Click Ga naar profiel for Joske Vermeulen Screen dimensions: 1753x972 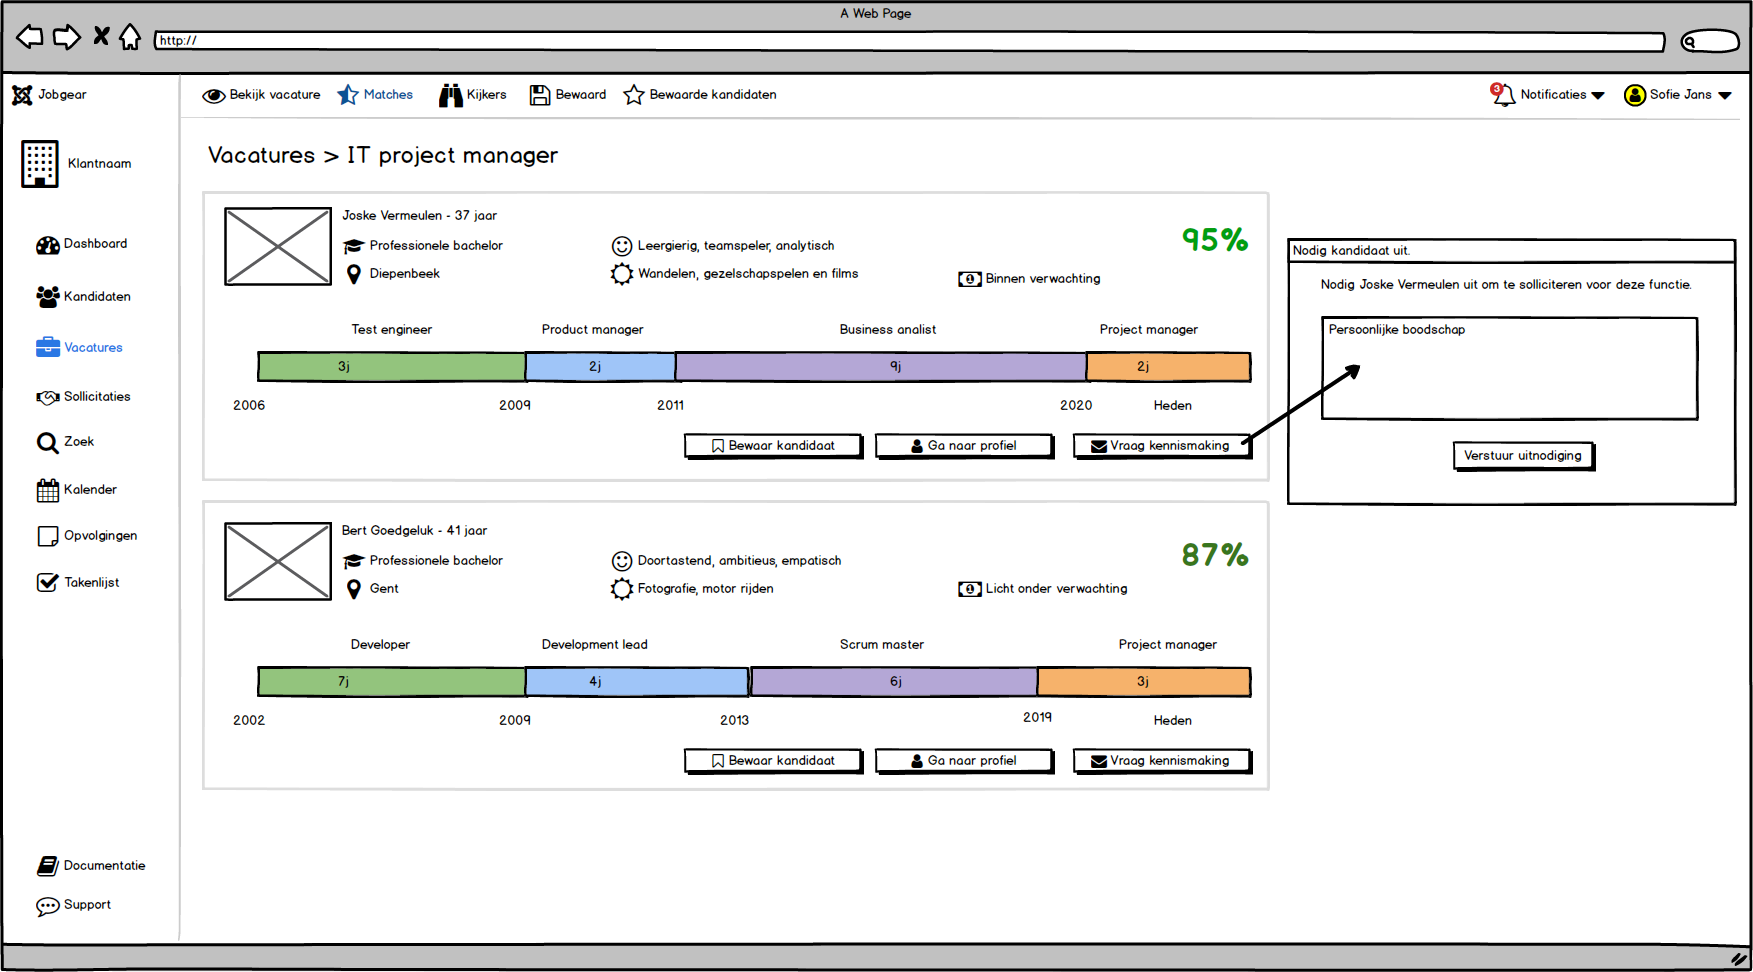pyautogui.click(x=964, y=446)
